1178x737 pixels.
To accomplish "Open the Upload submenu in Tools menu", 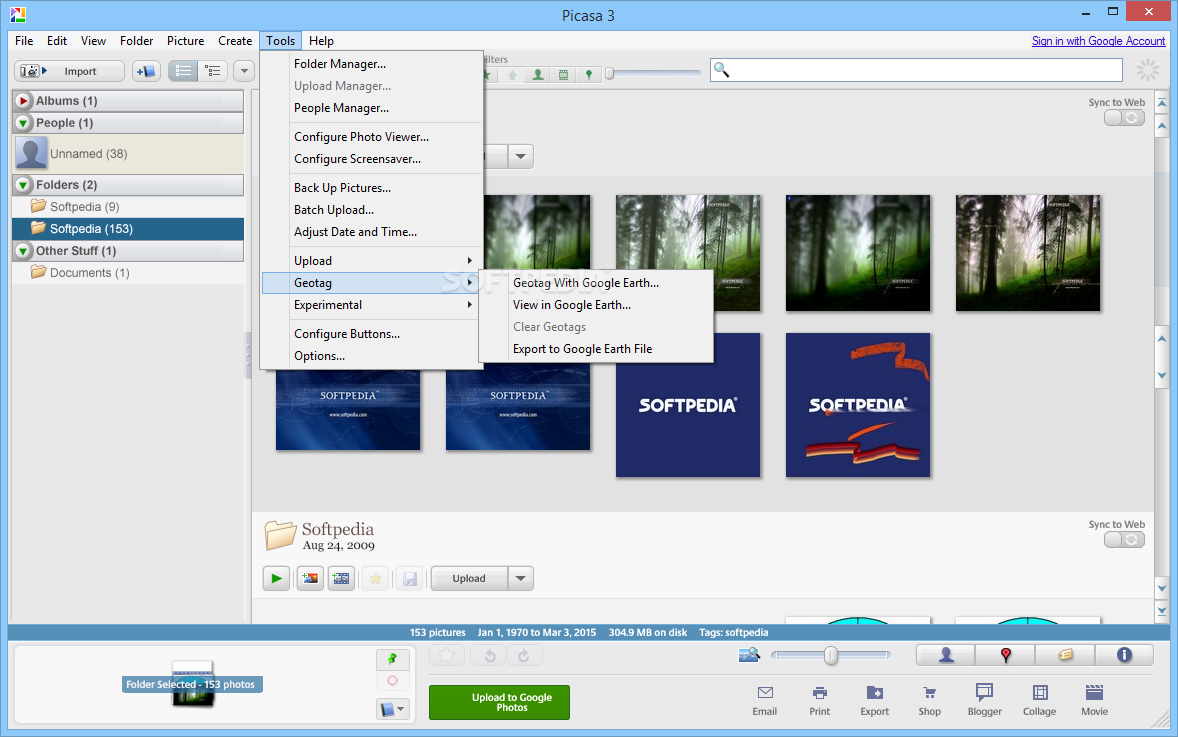I will [x=370, y=261].
